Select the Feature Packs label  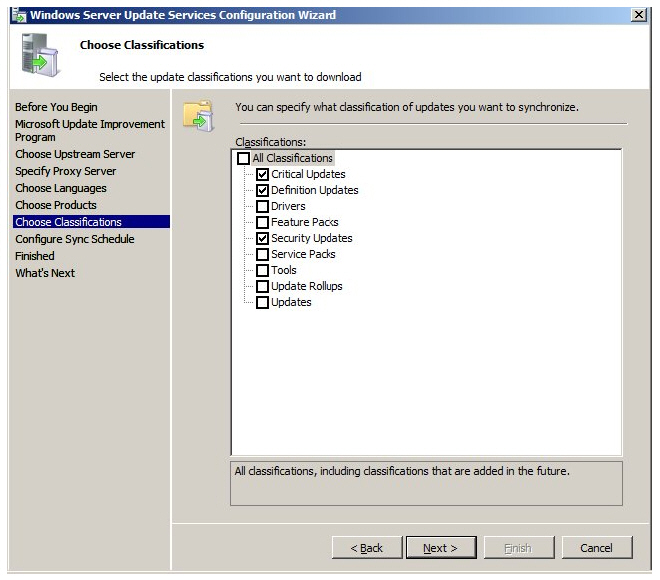tap(304, 222)
